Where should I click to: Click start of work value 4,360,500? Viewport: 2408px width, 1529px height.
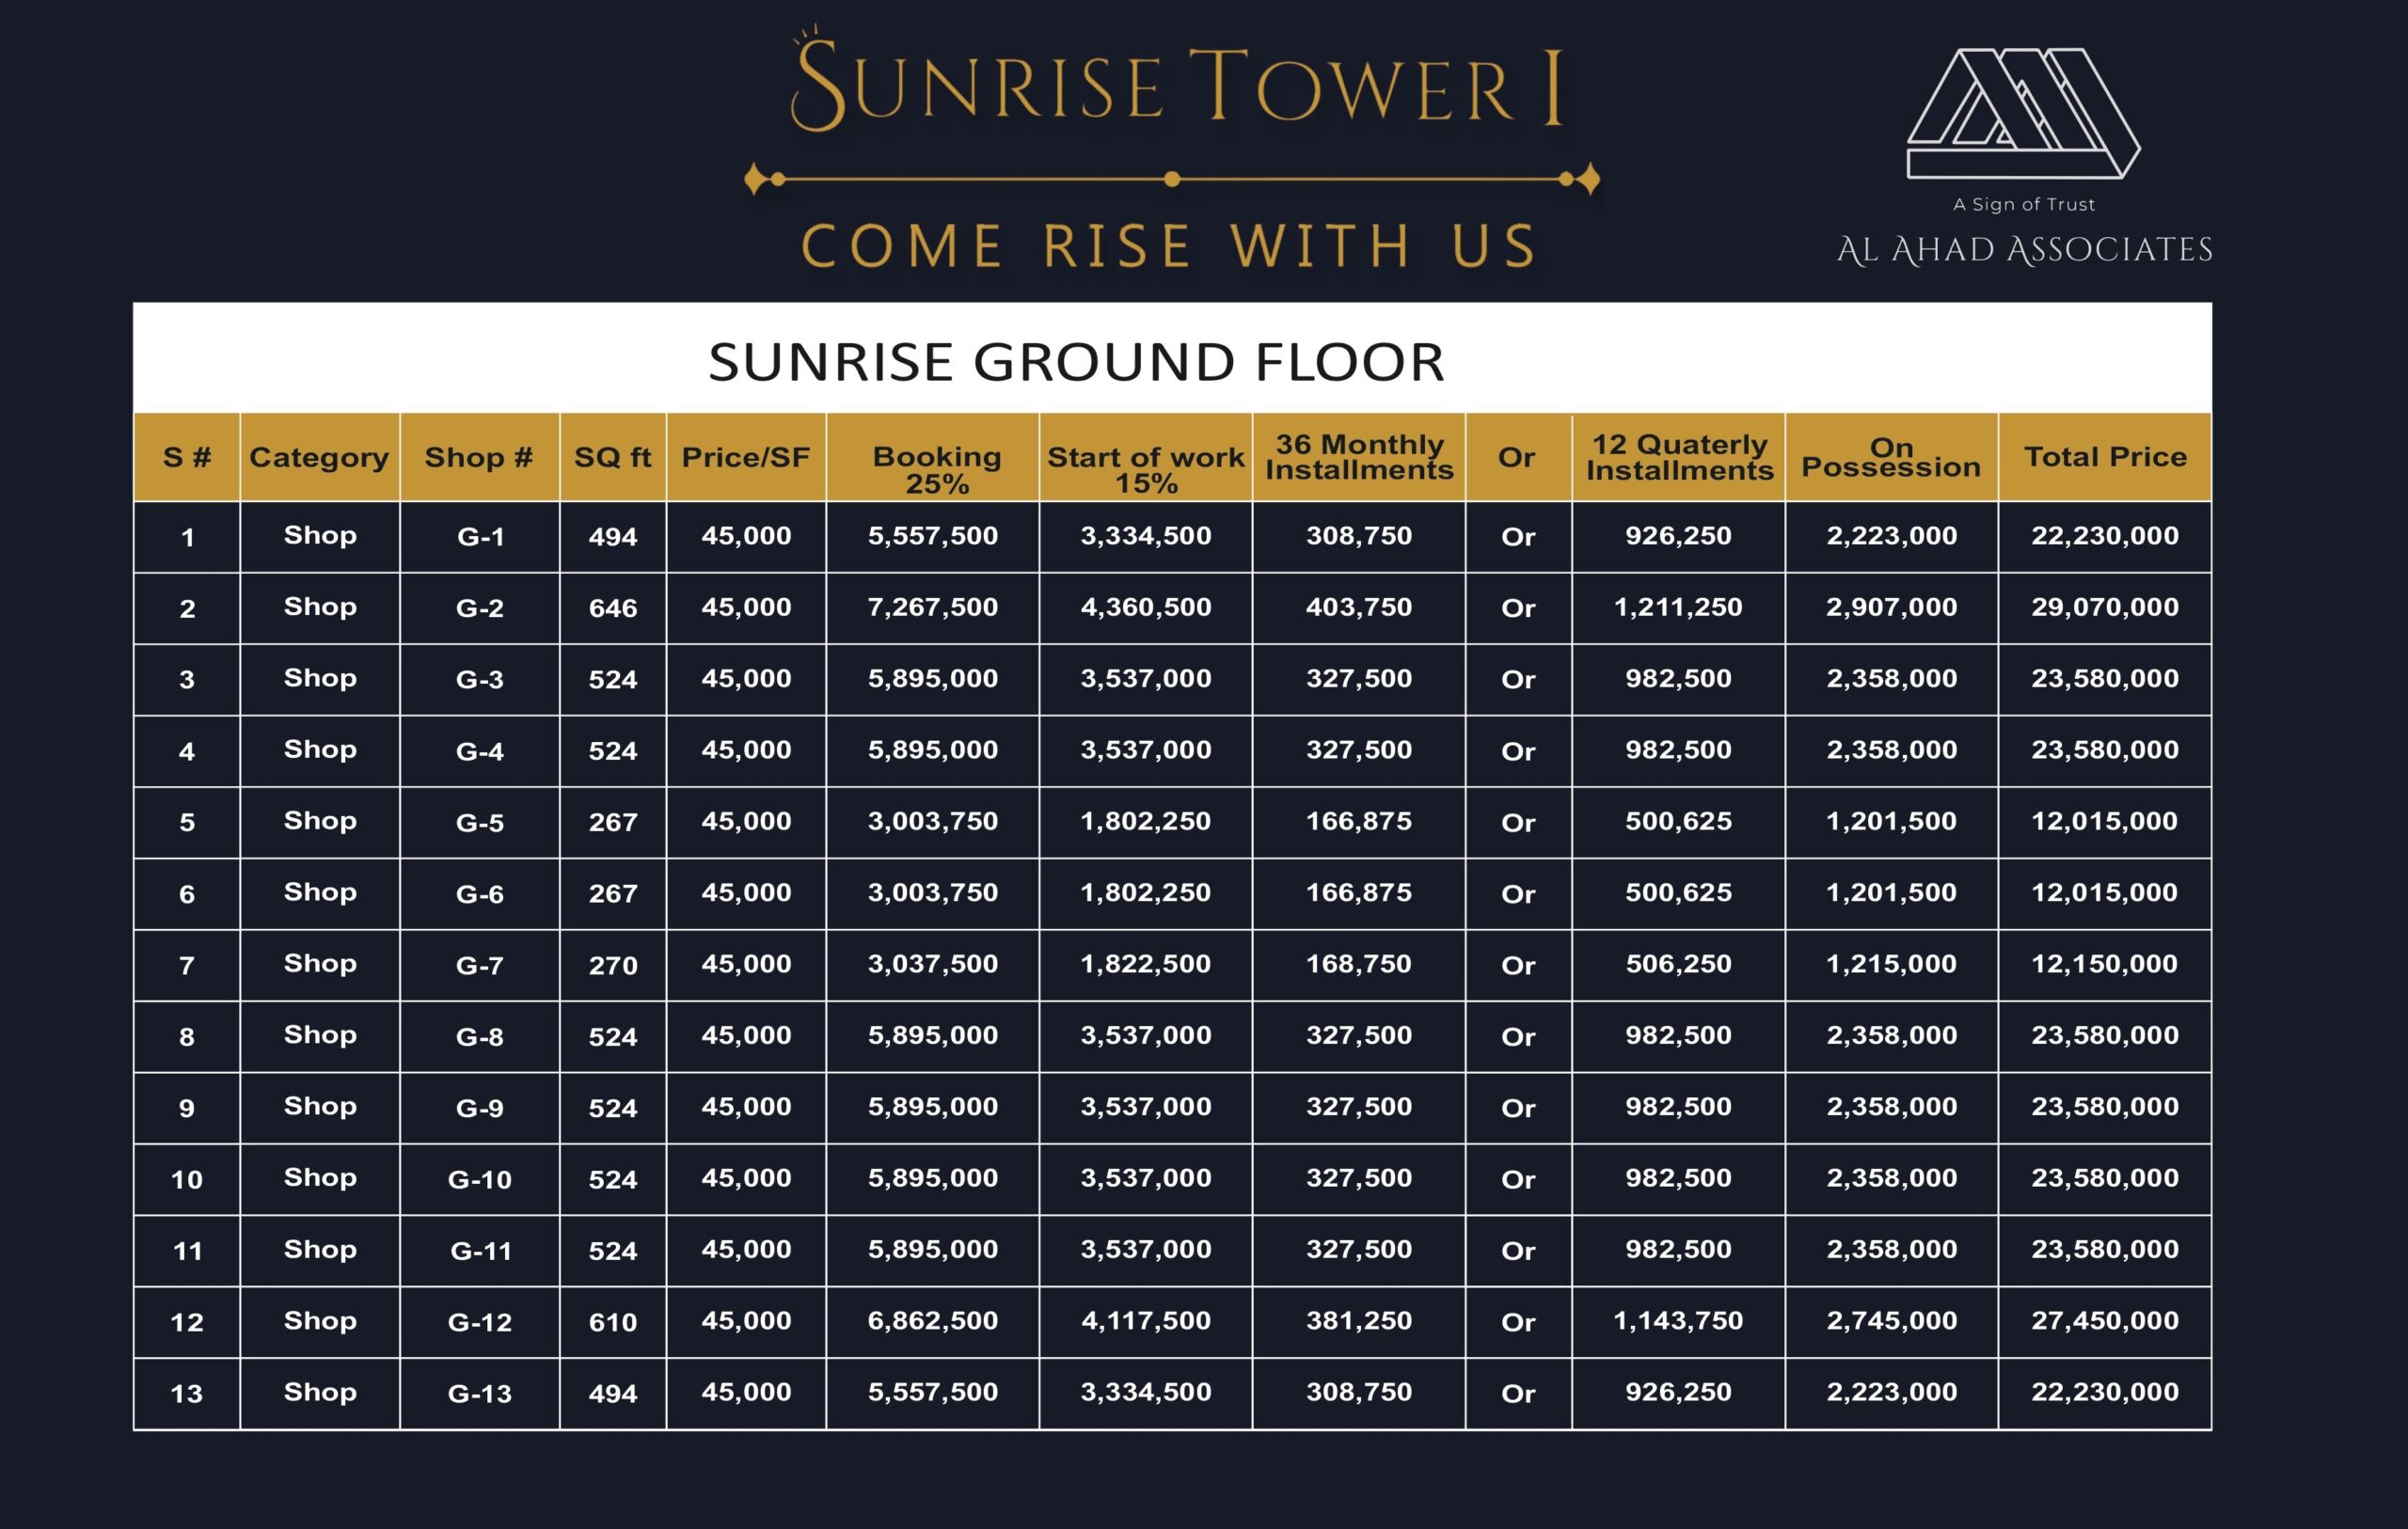tap(1146, 607)
